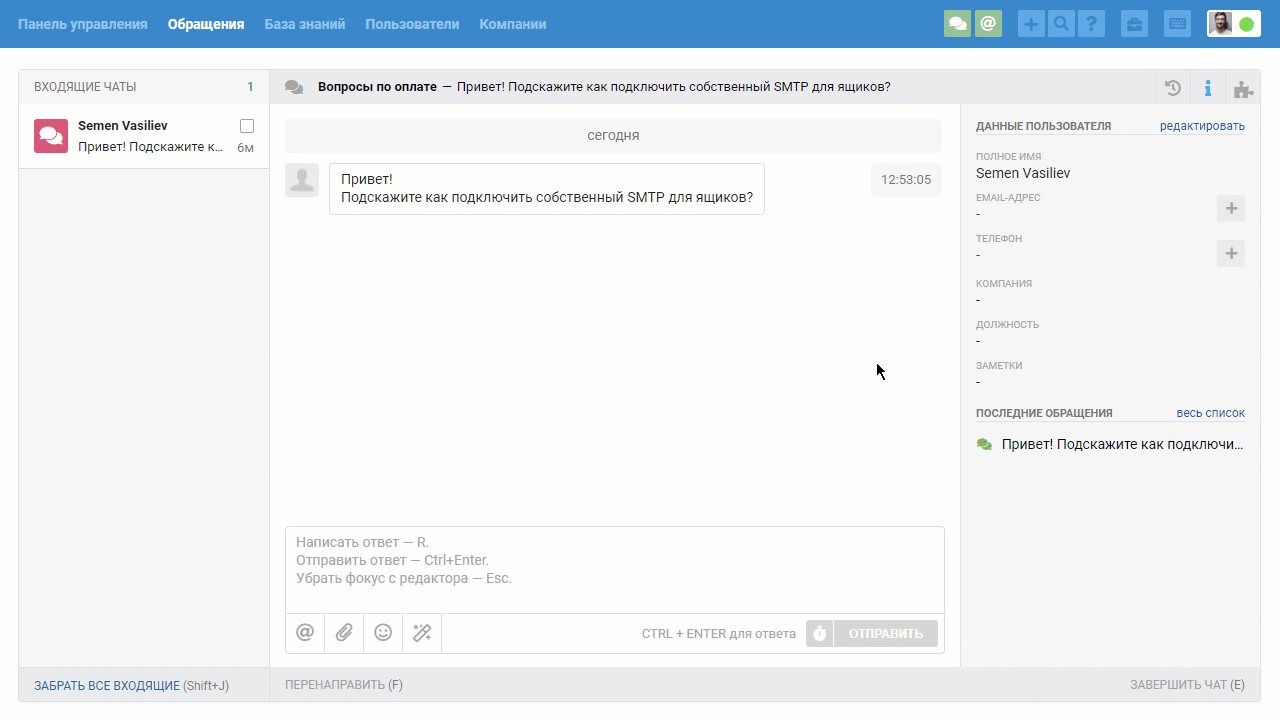Mention a colleague using the @ icon
Viewport: 1280px width, 720px height.
(x=305, y=633)
